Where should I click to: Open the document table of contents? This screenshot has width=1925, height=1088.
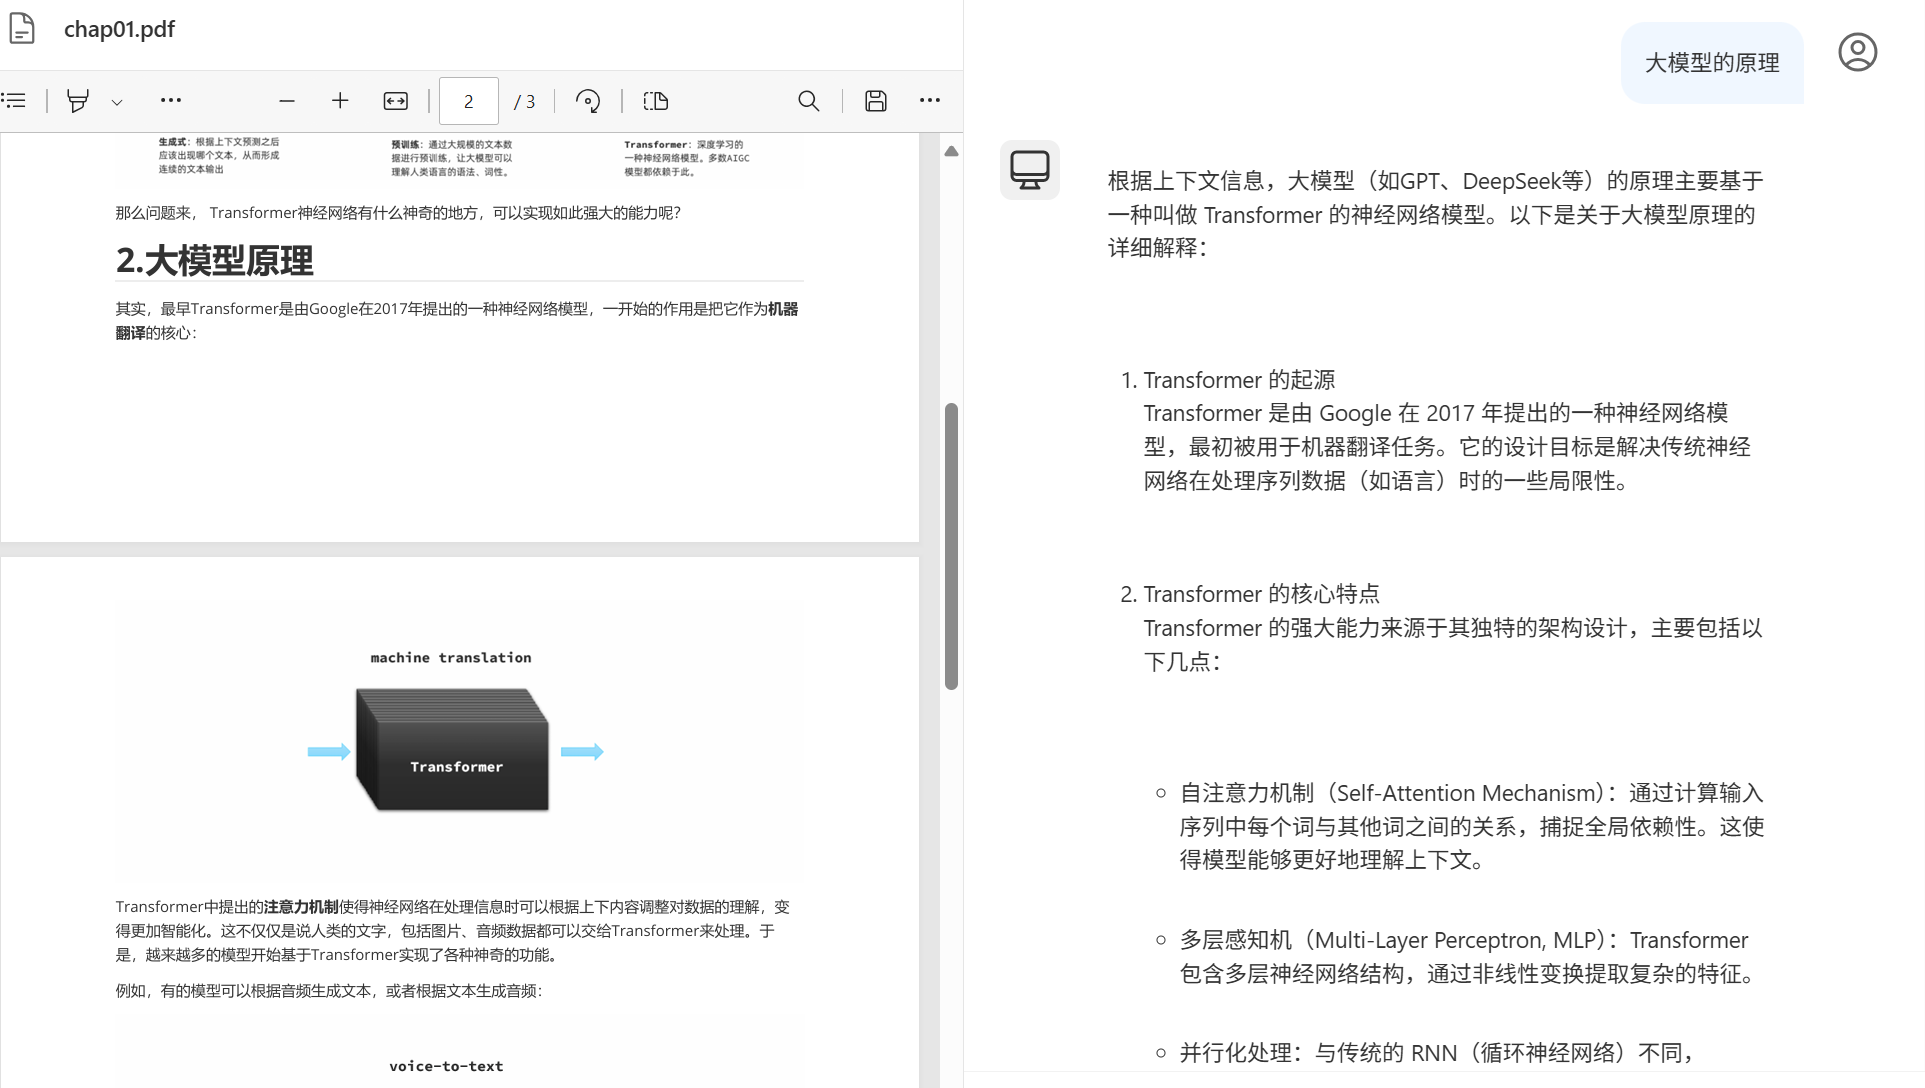(x=14, y=100)
